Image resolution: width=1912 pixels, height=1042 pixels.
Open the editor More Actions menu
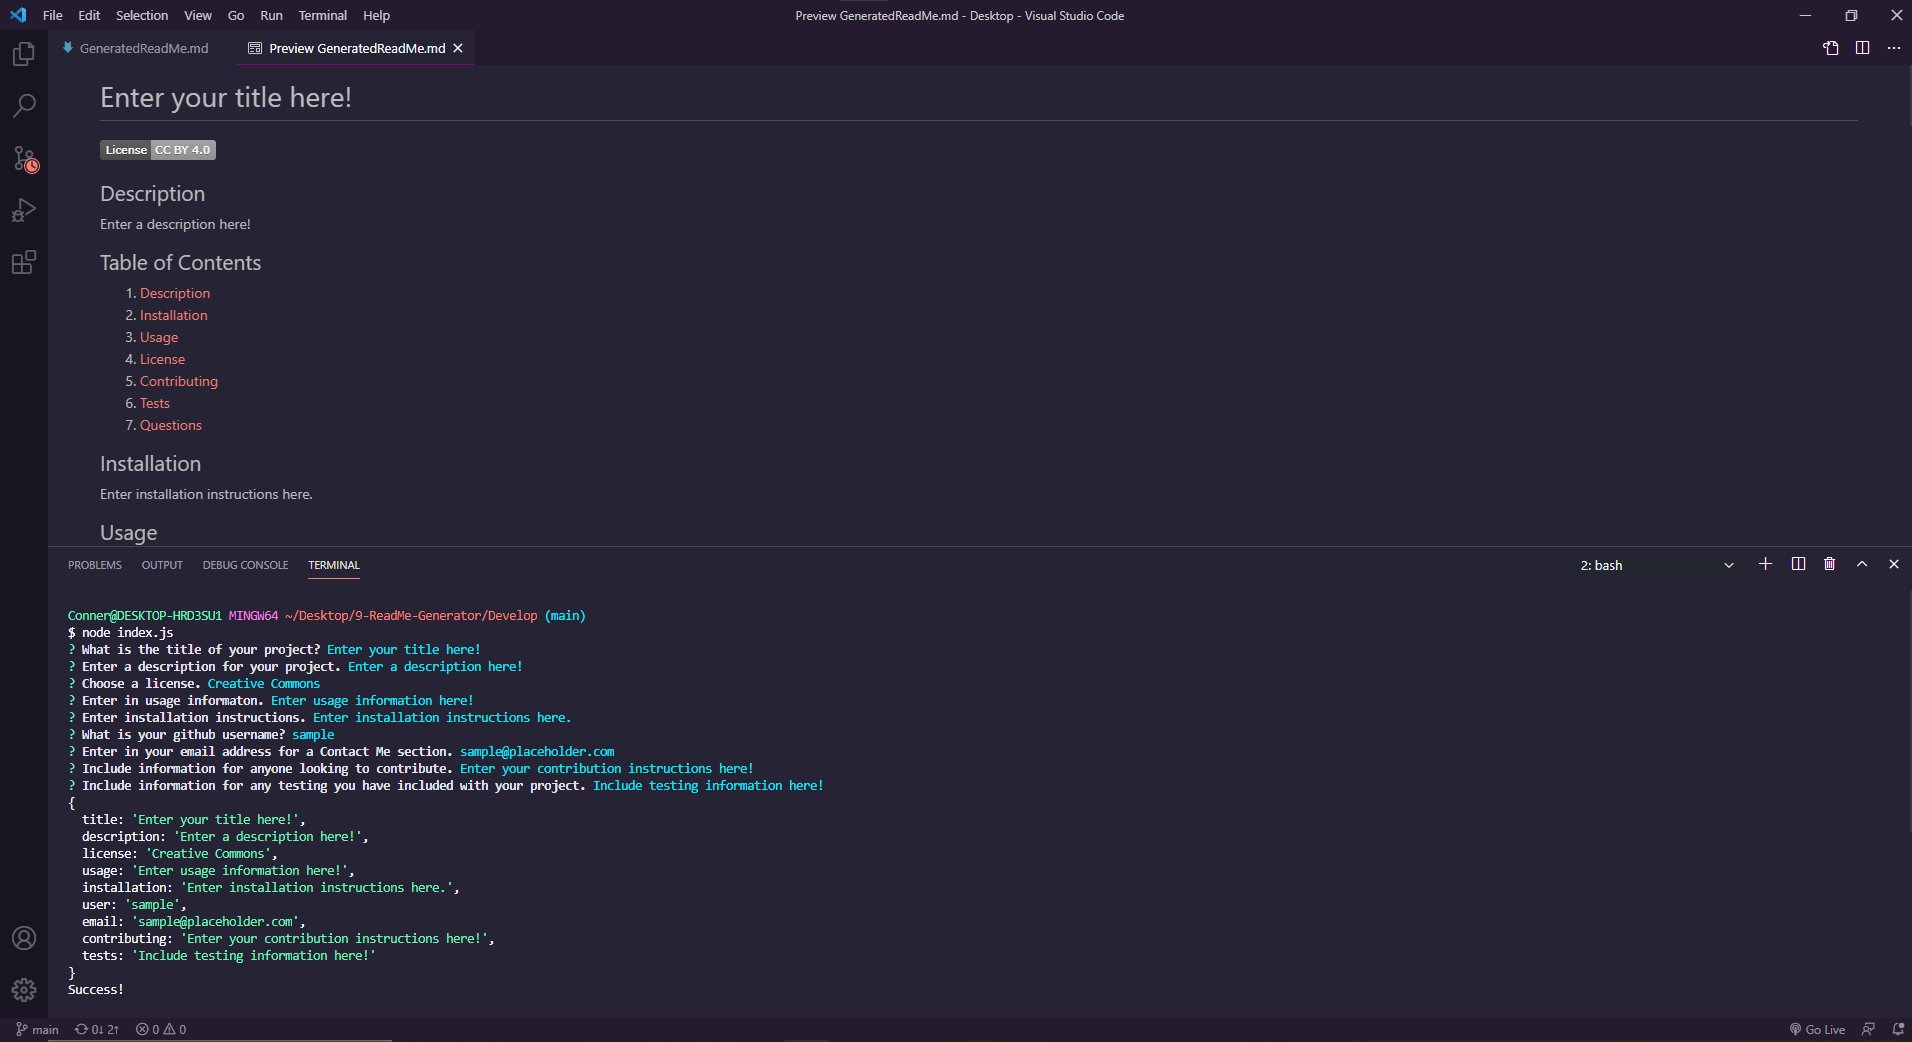click(x=1894, y=48)
